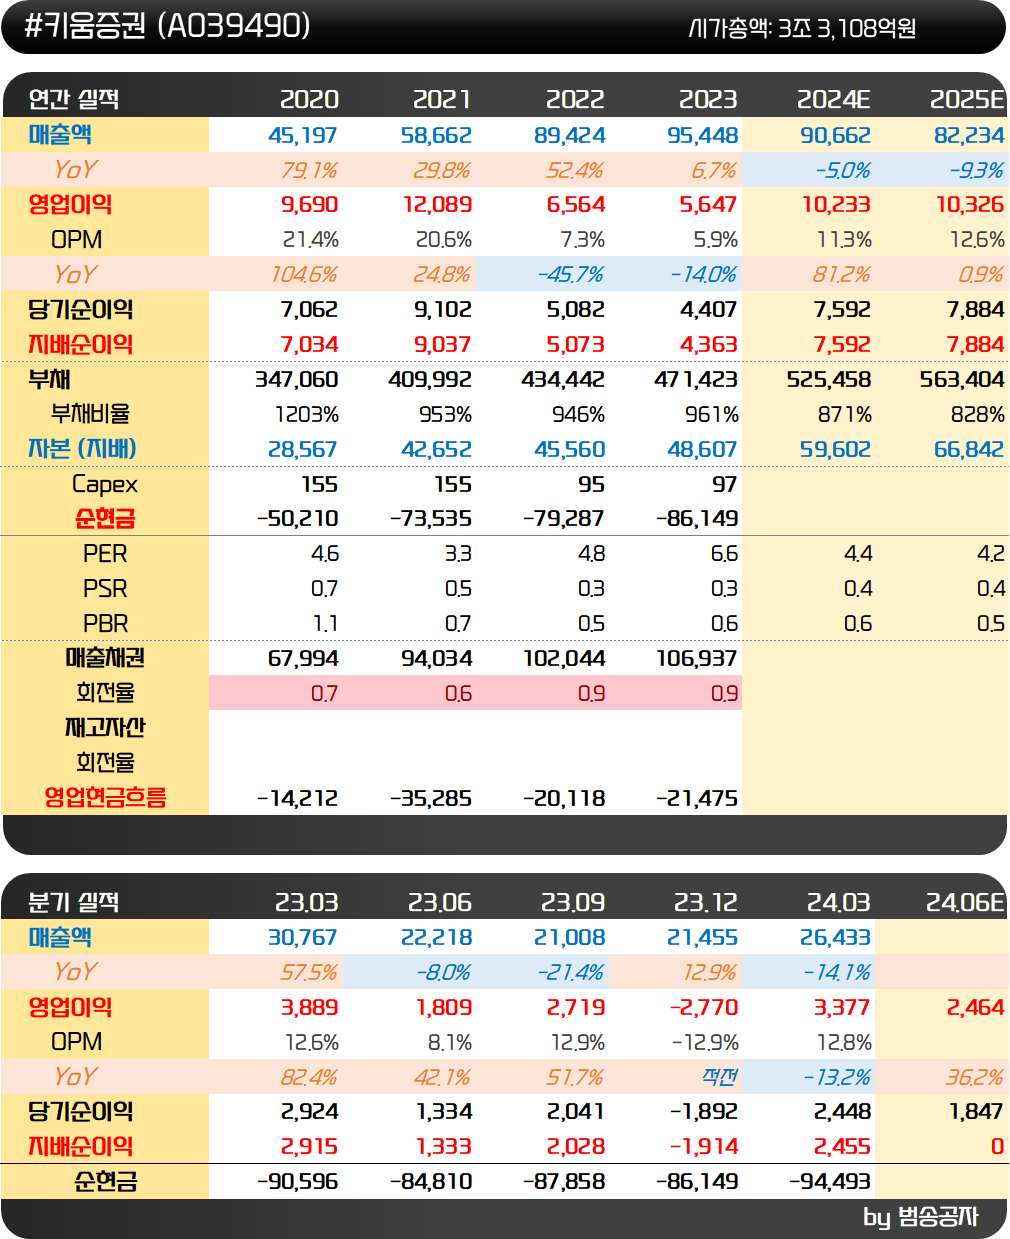Viewport: 1010px width, 1239px height.
Task: Click the title #키움증권 (A039490)
Action: coord(166,26)
